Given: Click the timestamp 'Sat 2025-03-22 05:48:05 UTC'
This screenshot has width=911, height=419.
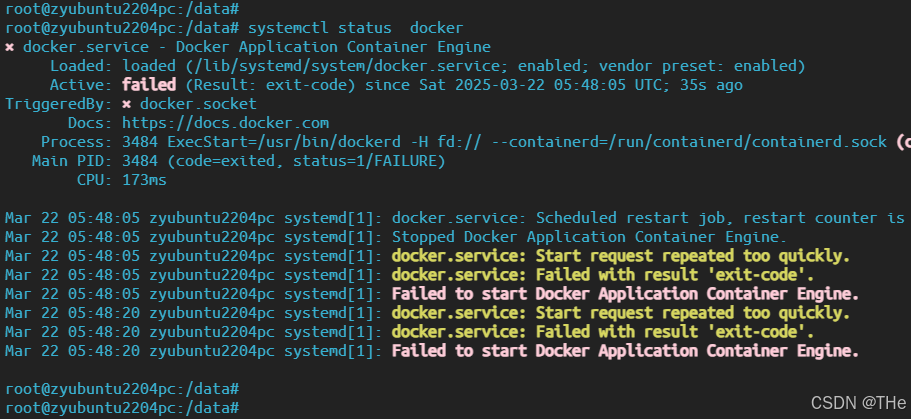Looking at the screenshot, I should [x=543, y=85].
